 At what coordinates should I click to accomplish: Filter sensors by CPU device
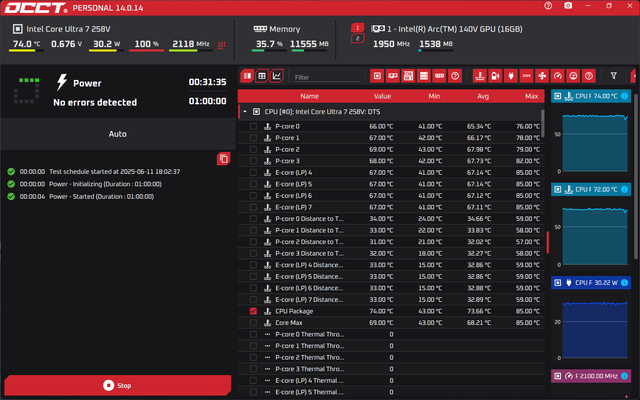tap(377, 76)
